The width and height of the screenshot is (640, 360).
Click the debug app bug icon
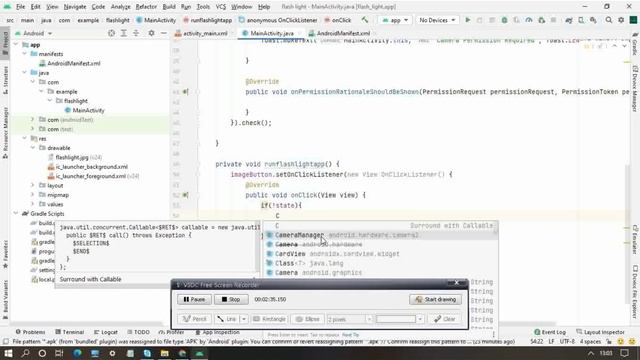point(504,20)
